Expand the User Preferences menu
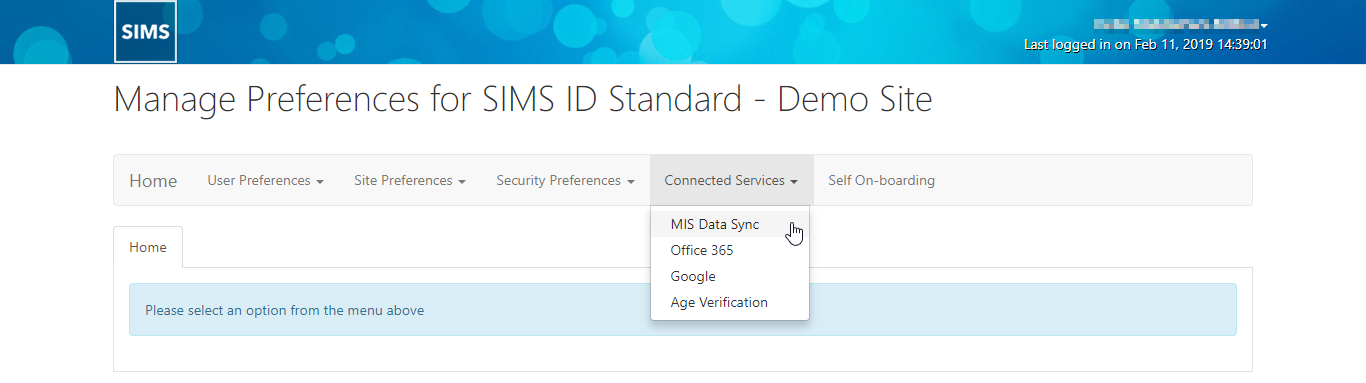The height and width of the screenshot is (383, 1366). pos(265,181)
